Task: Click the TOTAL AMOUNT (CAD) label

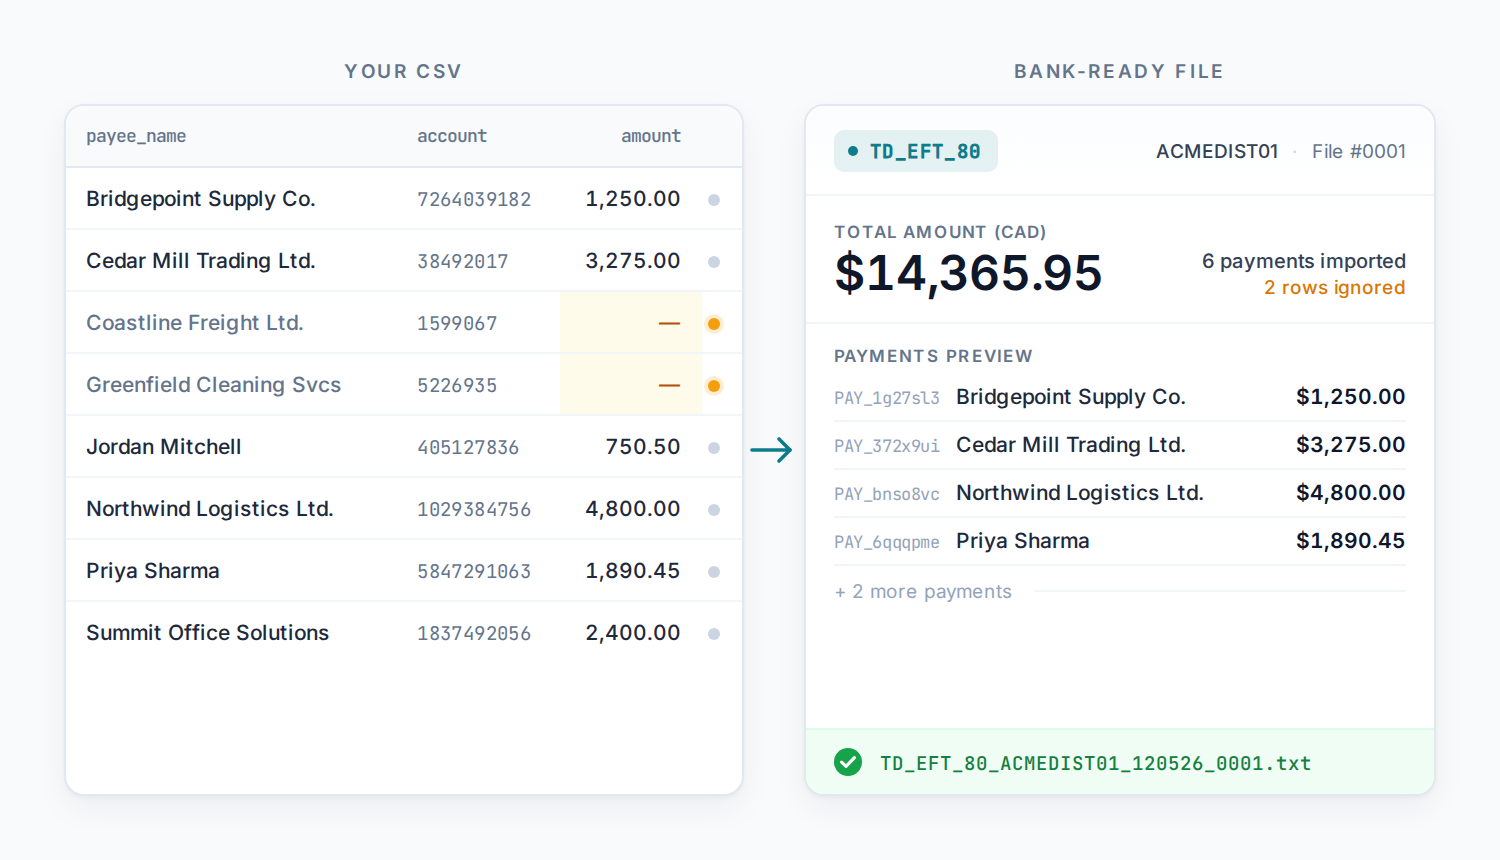Action: click(940, 232)
